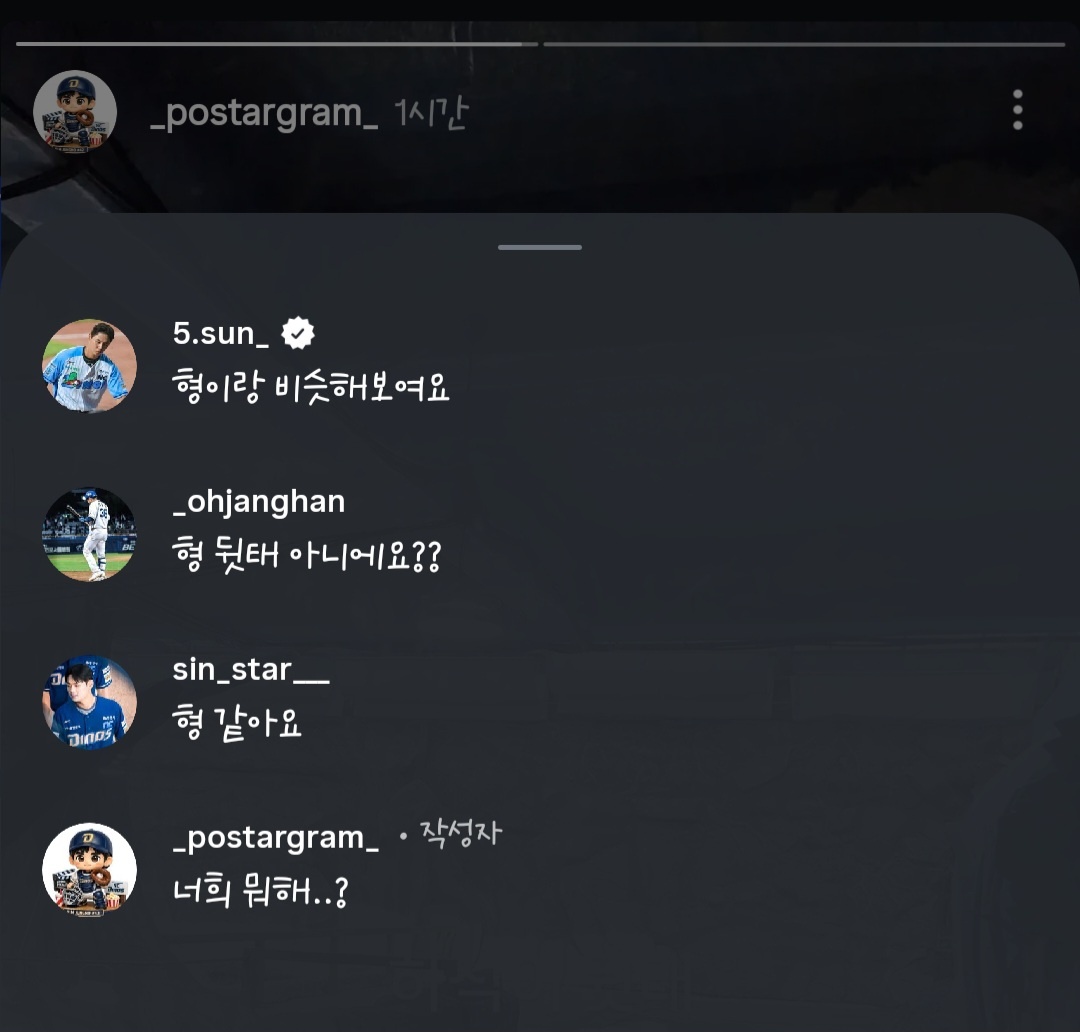Tap the story author avatar in the header

pyautogui.click(x=75, y=112)
